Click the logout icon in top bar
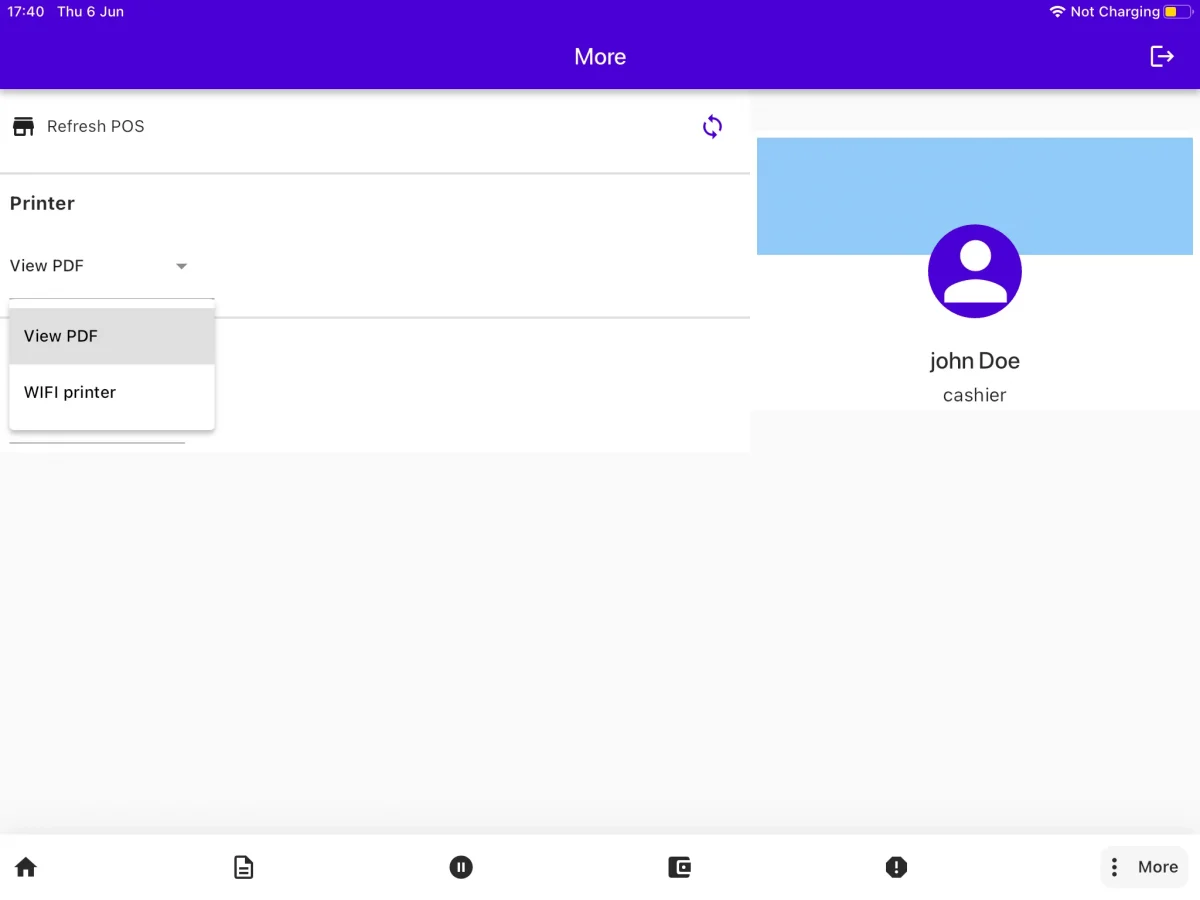 coord(1162,57)
